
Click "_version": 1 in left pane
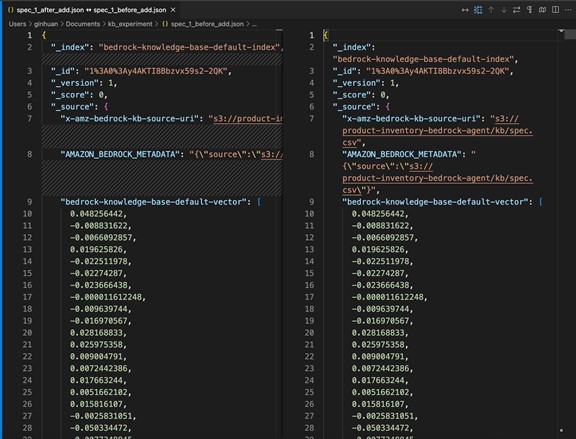click(84, 83)
